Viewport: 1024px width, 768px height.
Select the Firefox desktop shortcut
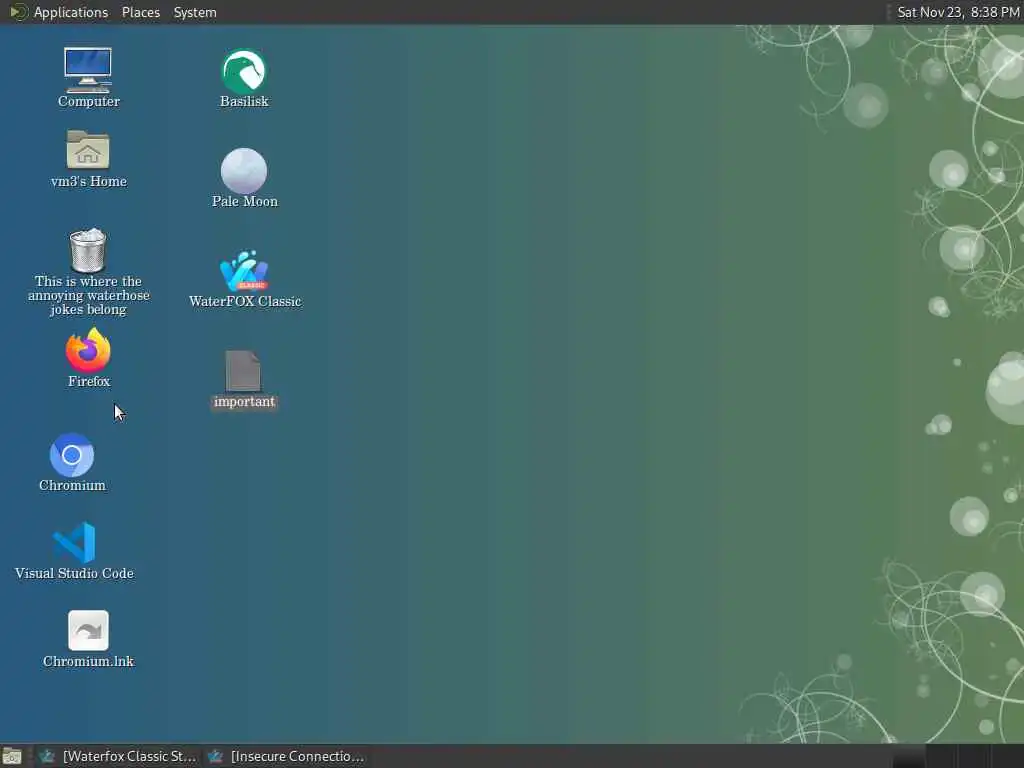(88, 351)
